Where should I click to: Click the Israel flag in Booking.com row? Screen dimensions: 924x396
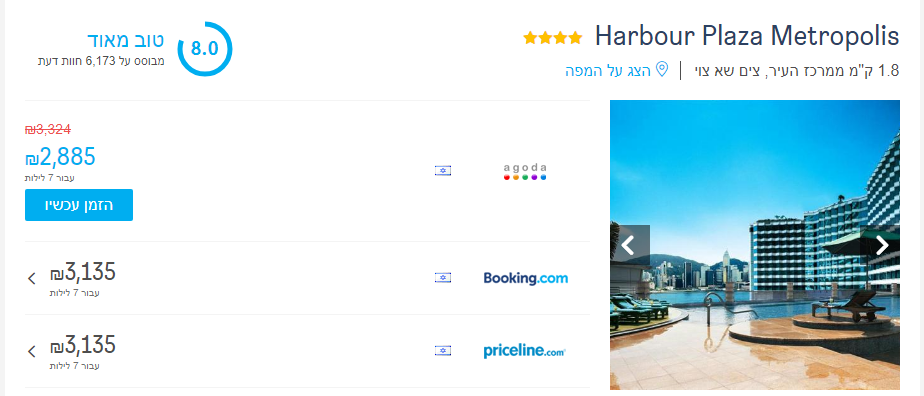tap(443, 278)
